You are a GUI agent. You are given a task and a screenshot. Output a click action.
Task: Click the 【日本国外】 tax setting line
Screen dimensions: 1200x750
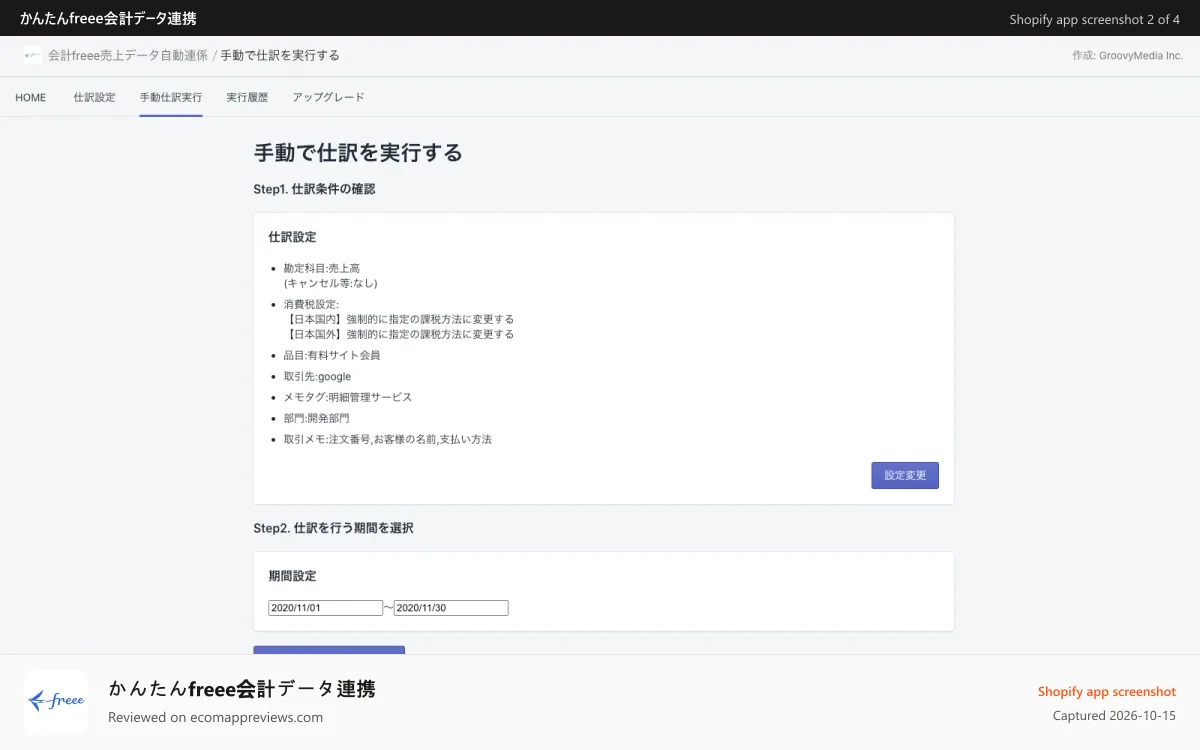[x=399, y=334]
